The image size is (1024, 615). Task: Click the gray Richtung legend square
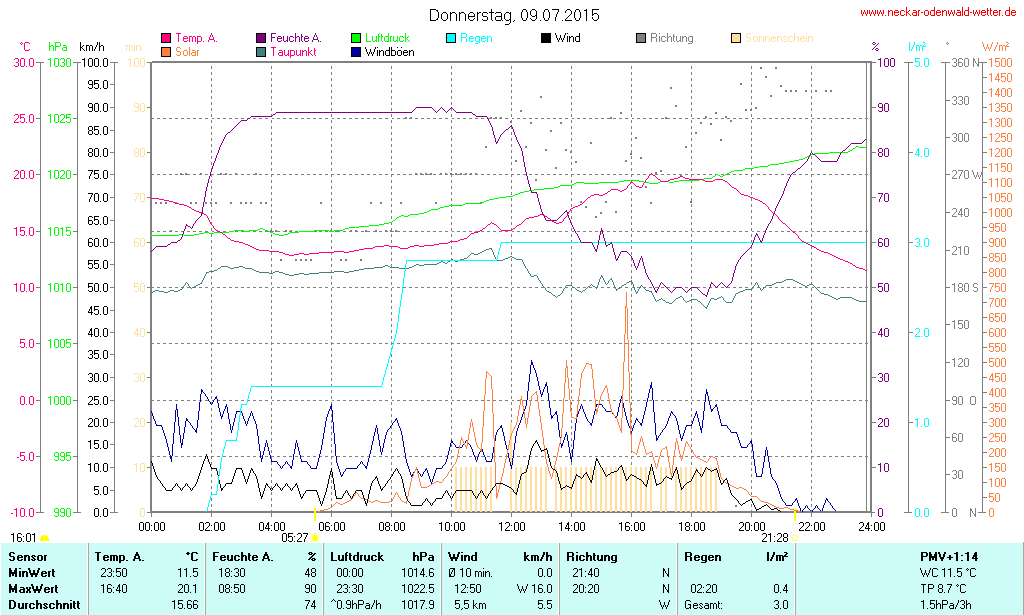tap(641, 38)
